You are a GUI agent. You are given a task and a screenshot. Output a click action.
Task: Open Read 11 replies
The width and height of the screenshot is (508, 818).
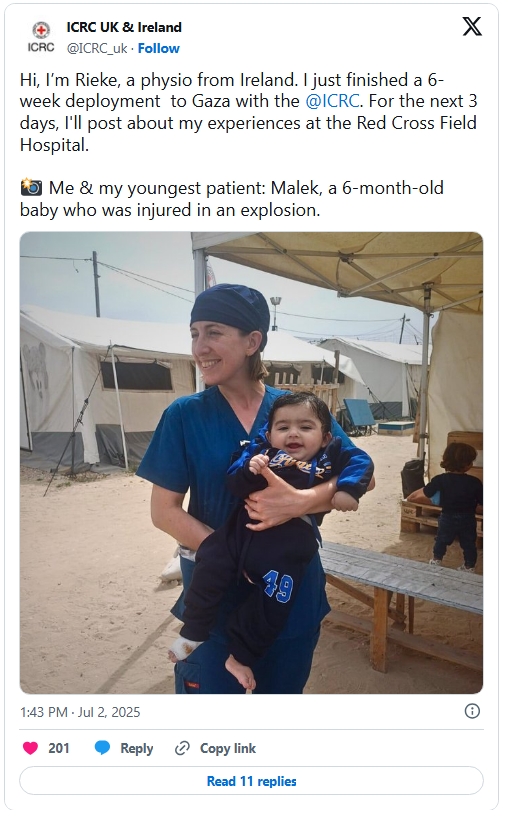tap(251, 781)
